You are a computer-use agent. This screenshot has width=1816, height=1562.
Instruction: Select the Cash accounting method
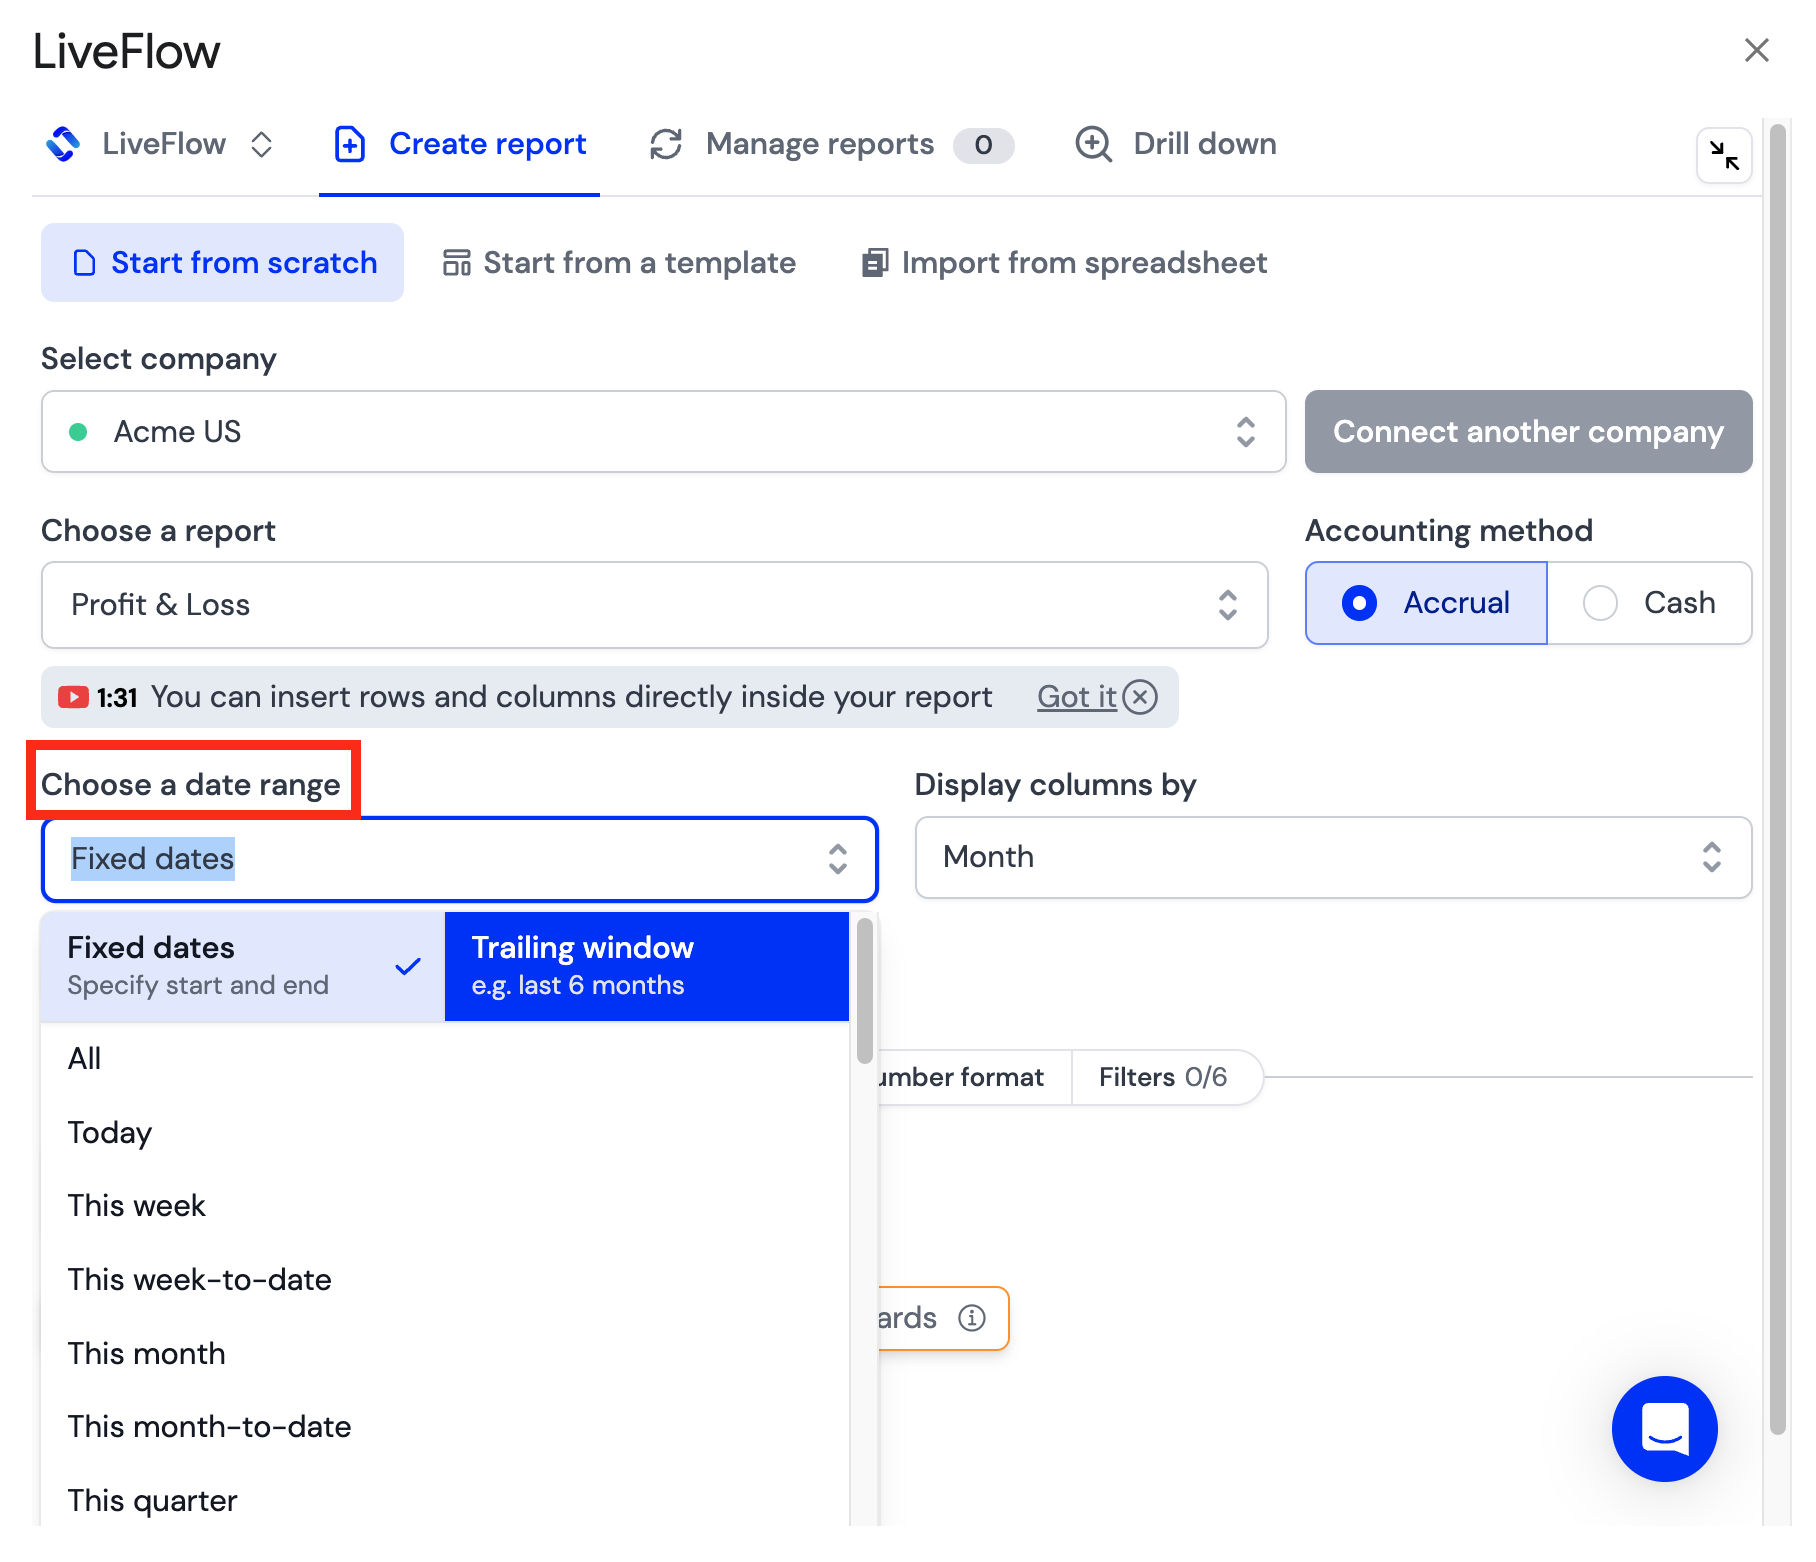pos(1649,603)
